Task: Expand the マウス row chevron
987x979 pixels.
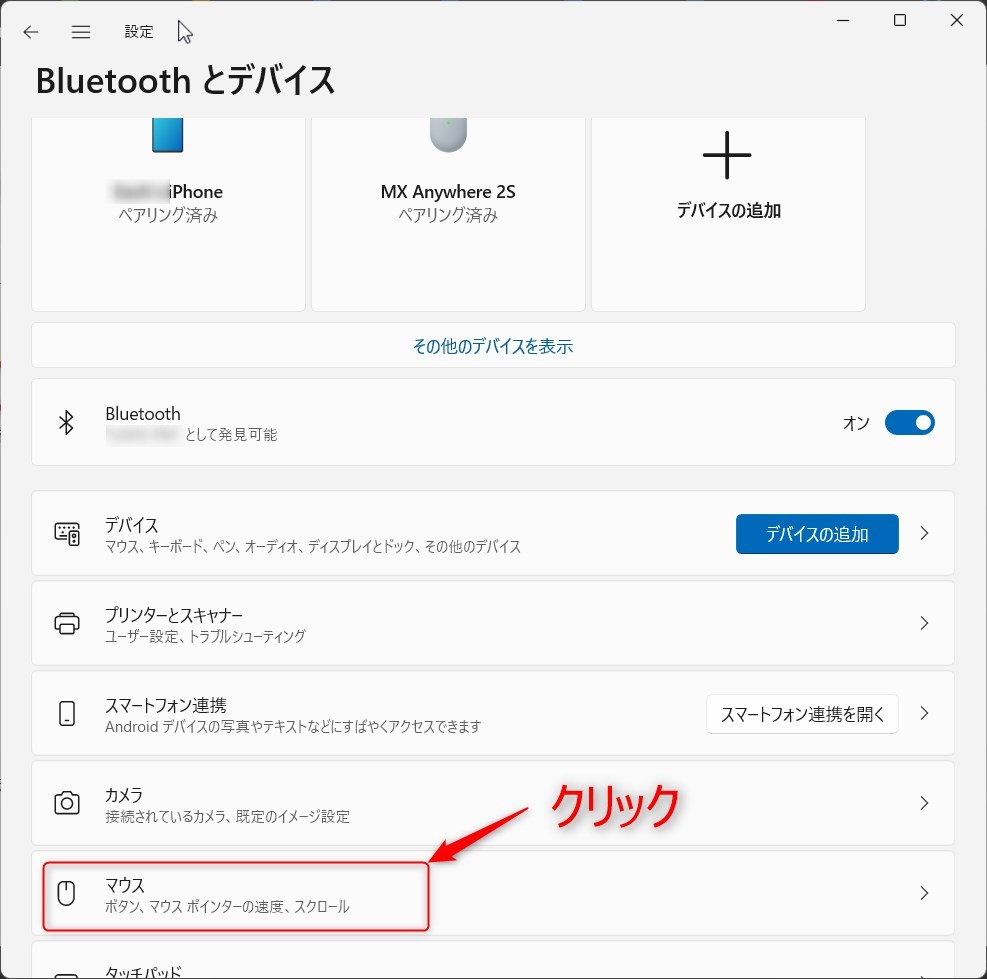Action: [x=924, y=893]
